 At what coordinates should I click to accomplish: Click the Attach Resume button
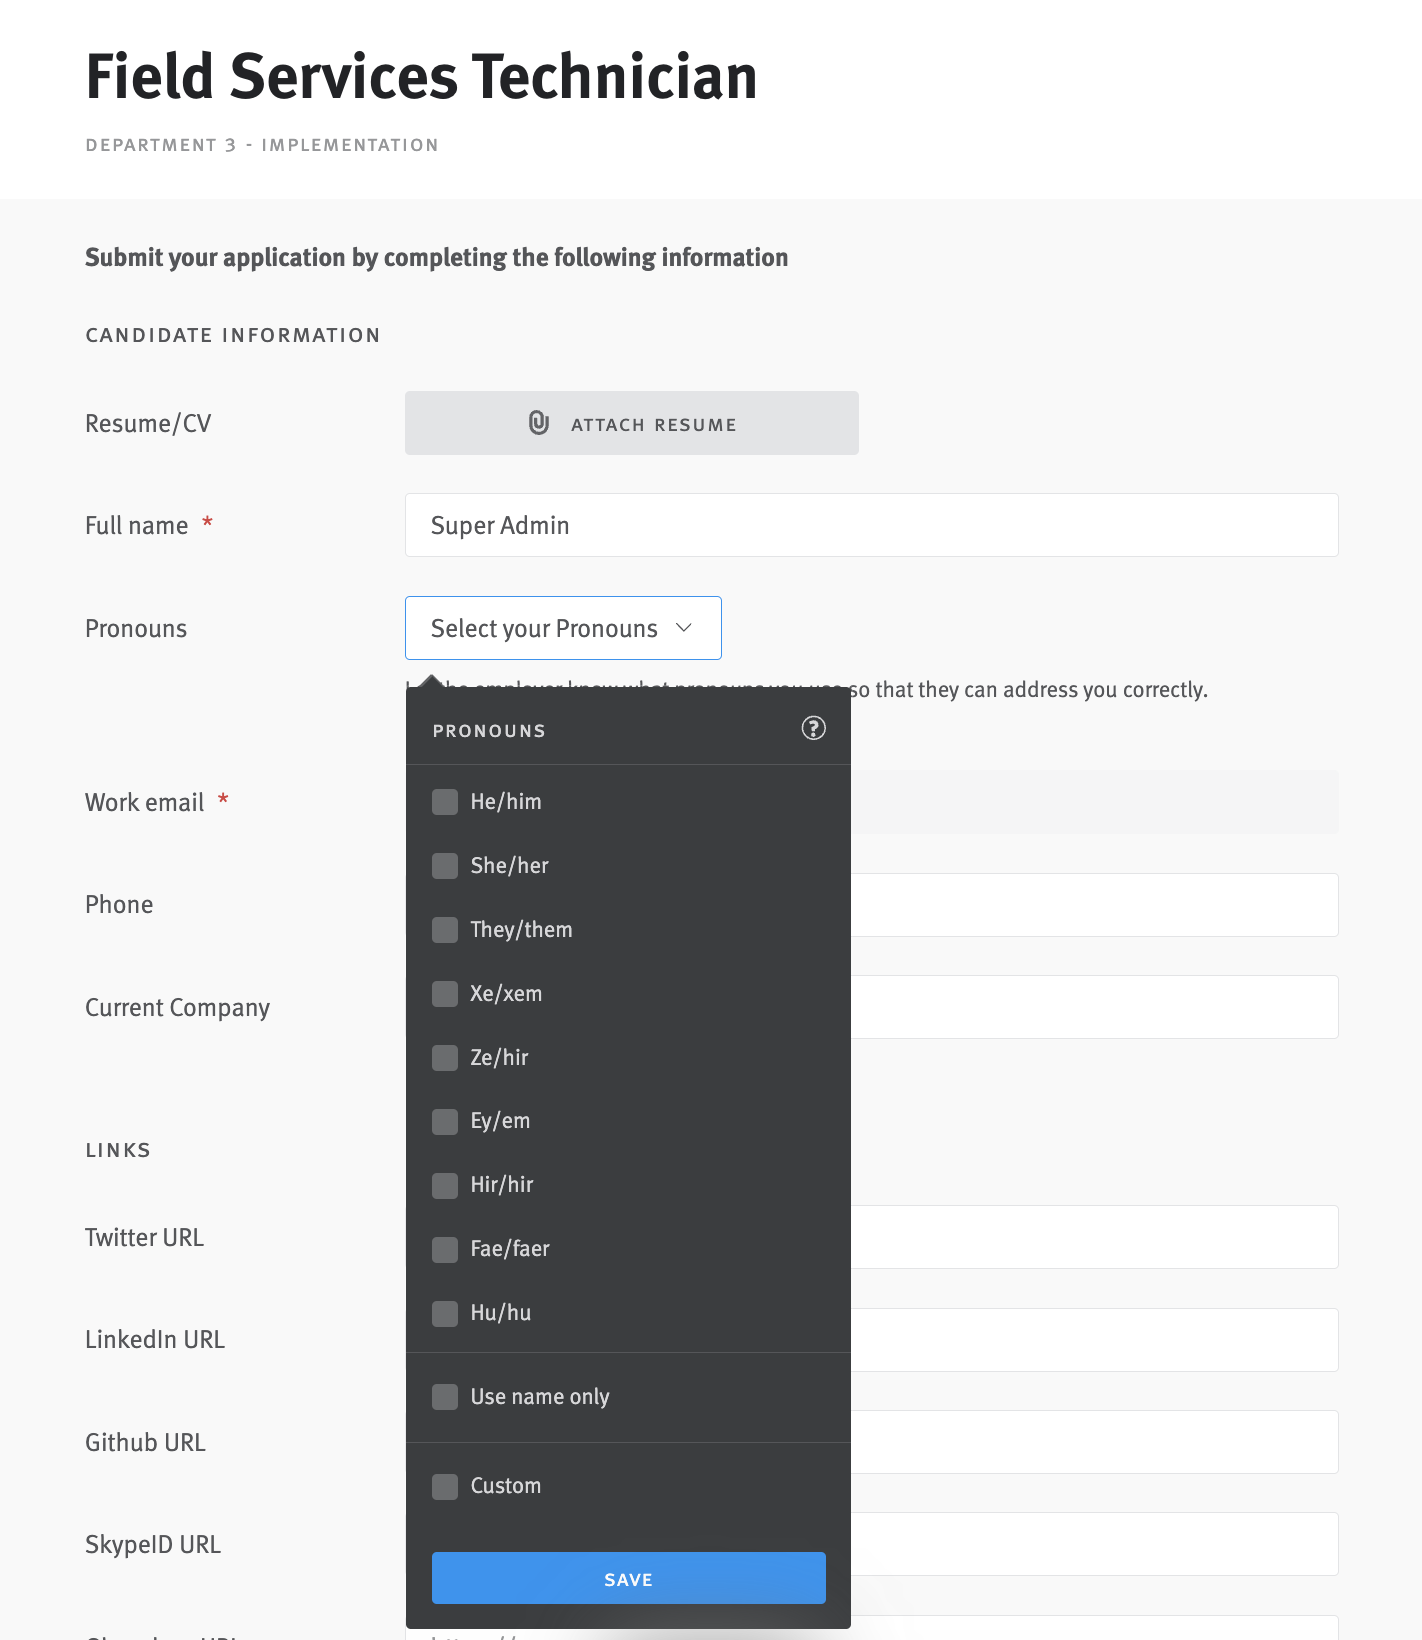click(x=632, y=423)
